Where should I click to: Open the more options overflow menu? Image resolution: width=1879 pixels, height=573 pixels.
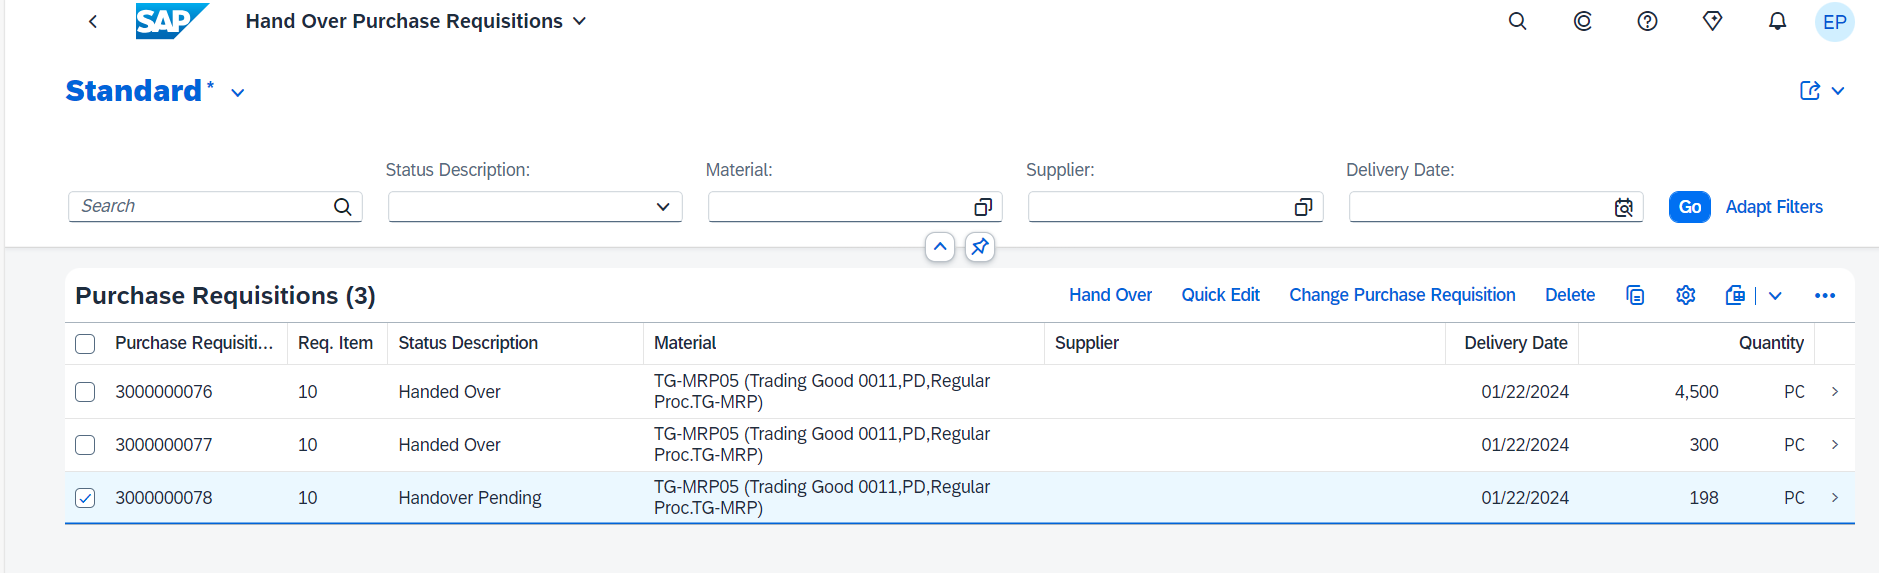pyautogui.click(x=1825, y=295)
